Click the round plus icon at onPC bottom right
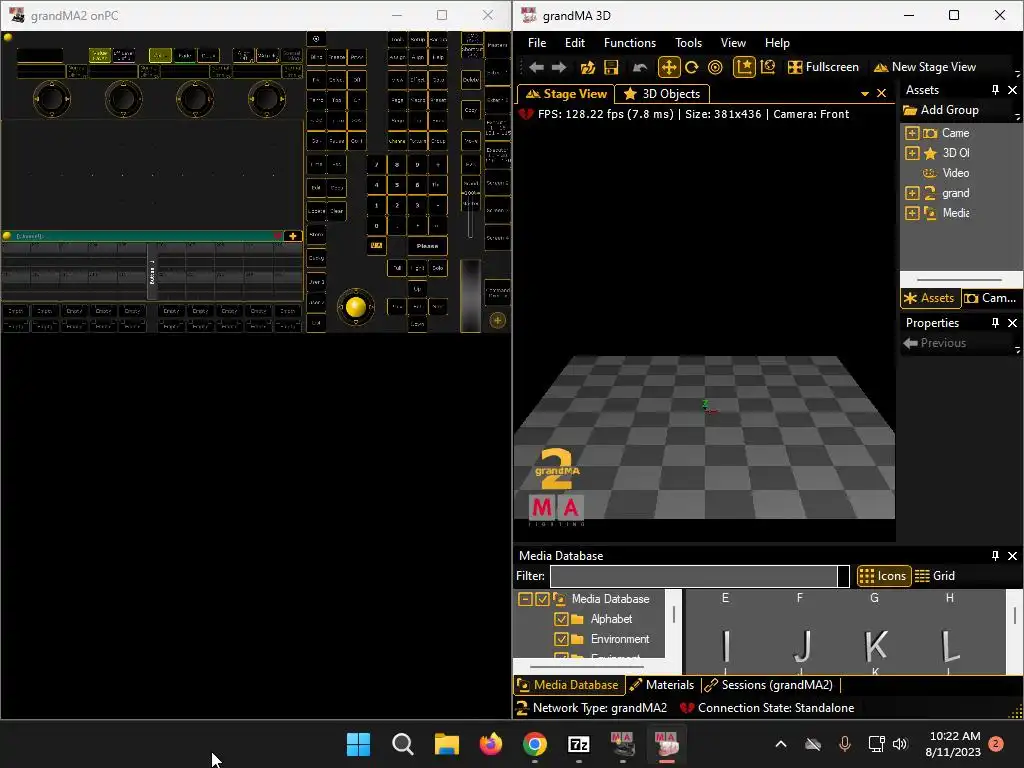Viewport: 1024px width, 768px height. tap(498, 320)
